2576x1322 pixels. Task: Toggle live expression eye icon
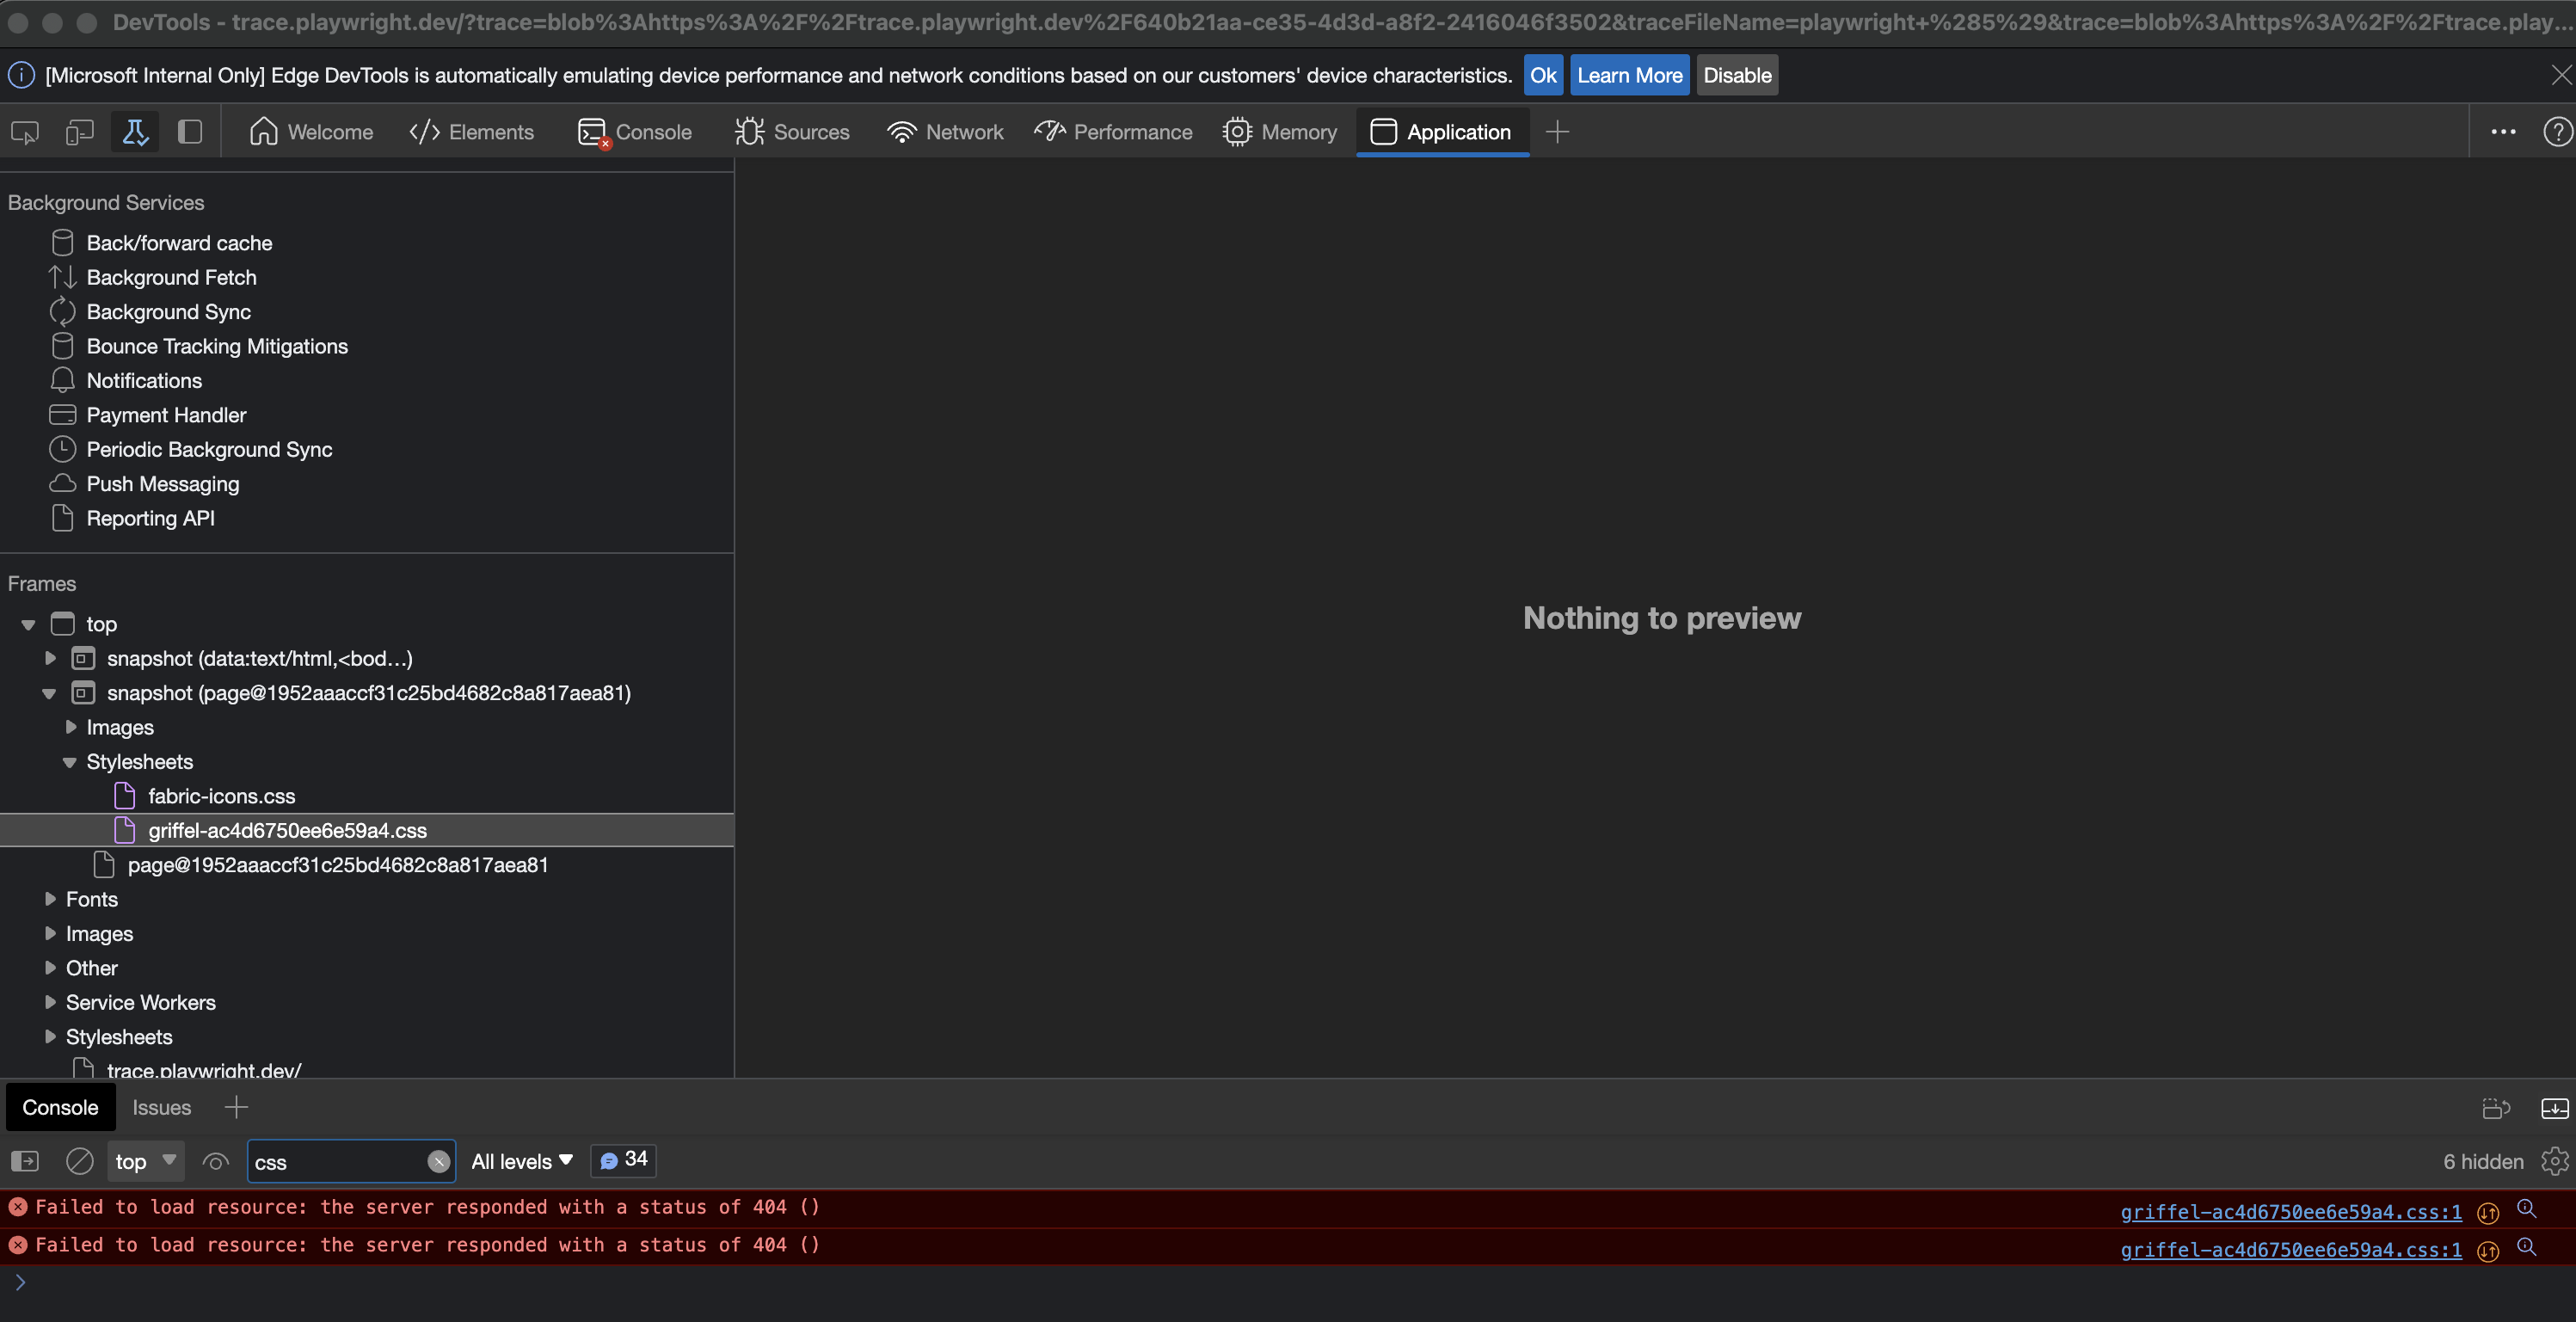point(216,1161)
